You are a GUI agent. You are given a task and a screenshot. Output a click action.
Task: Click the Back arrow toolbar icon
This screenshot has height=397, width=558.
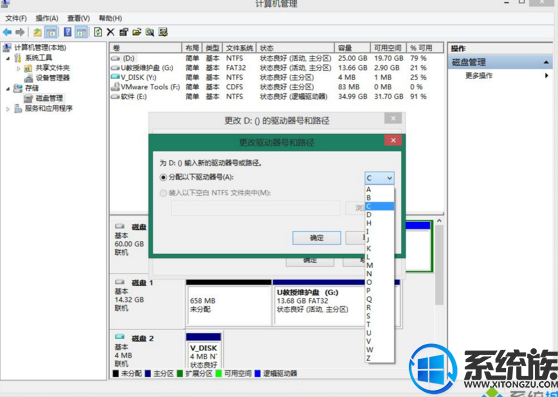pos(7,32)
